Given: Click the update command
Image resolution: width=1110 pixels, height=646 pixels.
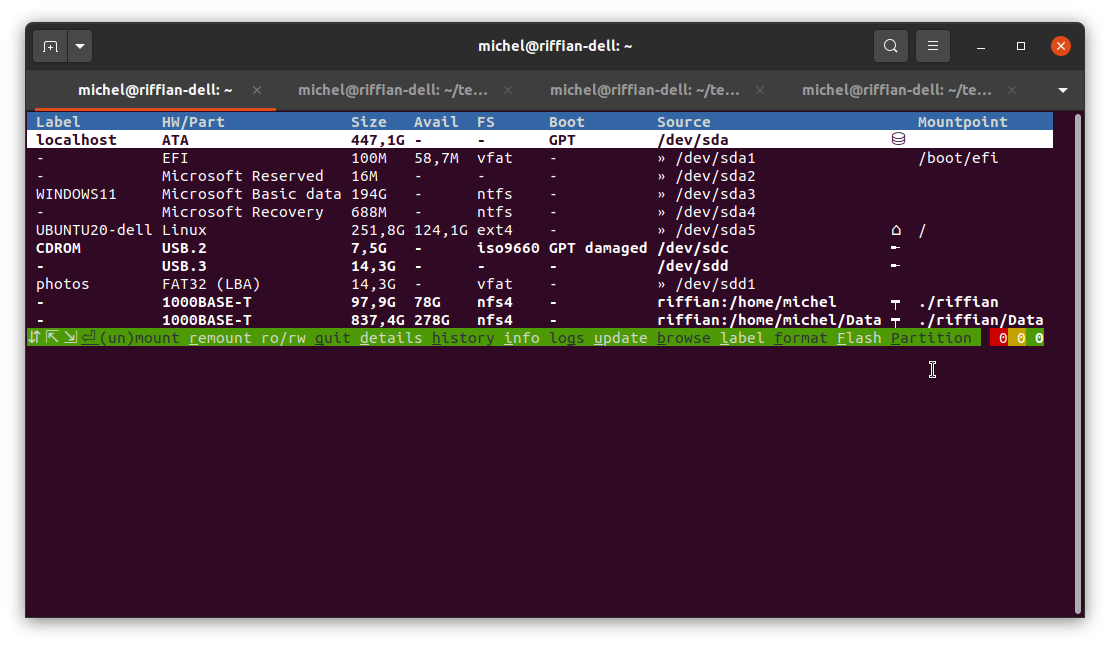Looking at the screenshot, I should (621, 338).
